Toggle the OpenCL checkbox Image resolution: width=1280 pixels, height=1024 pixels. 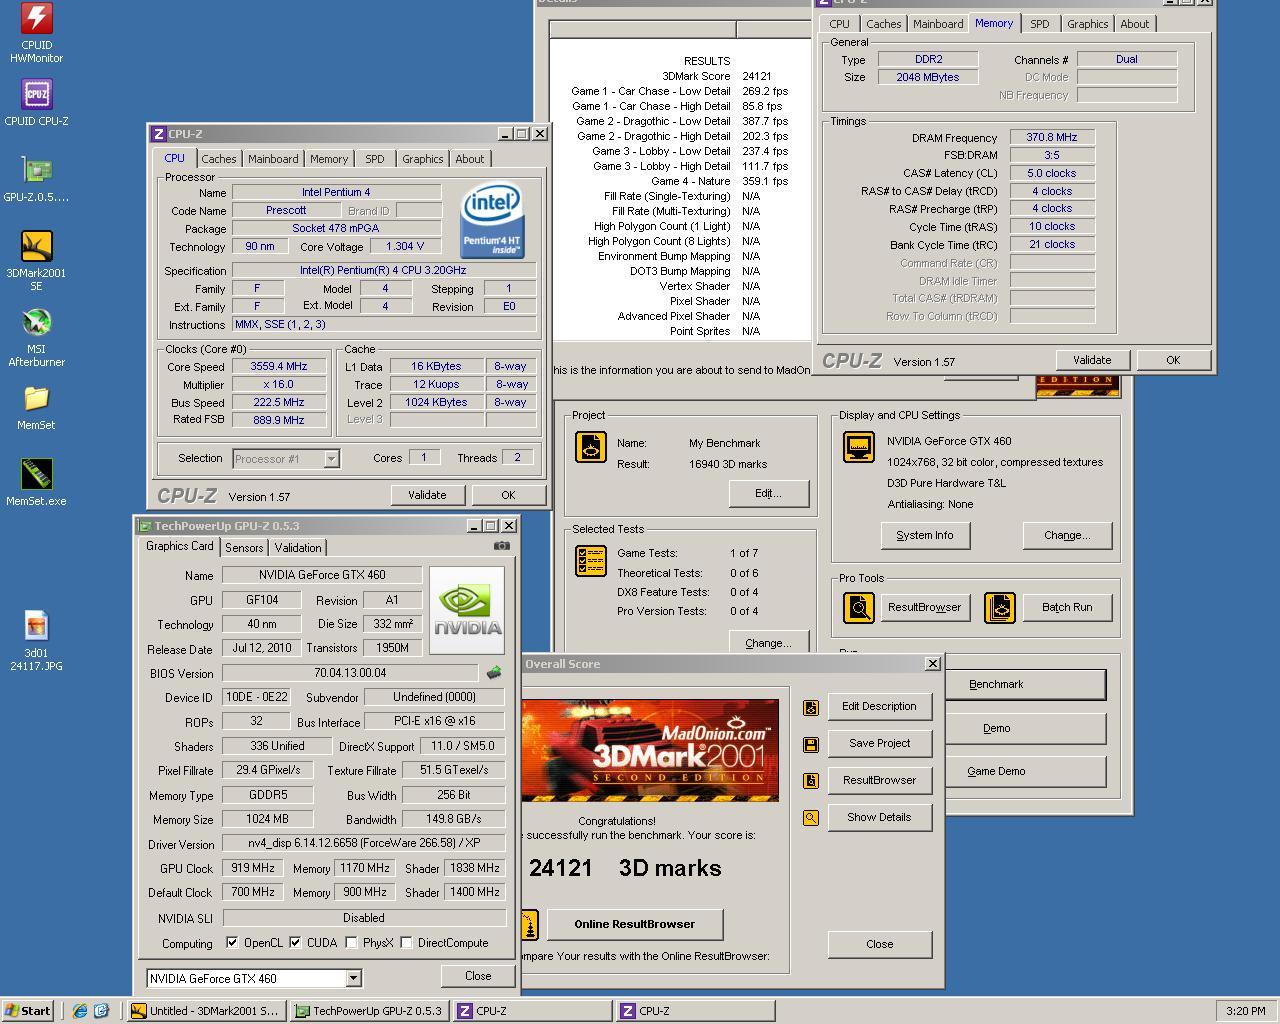232,942
